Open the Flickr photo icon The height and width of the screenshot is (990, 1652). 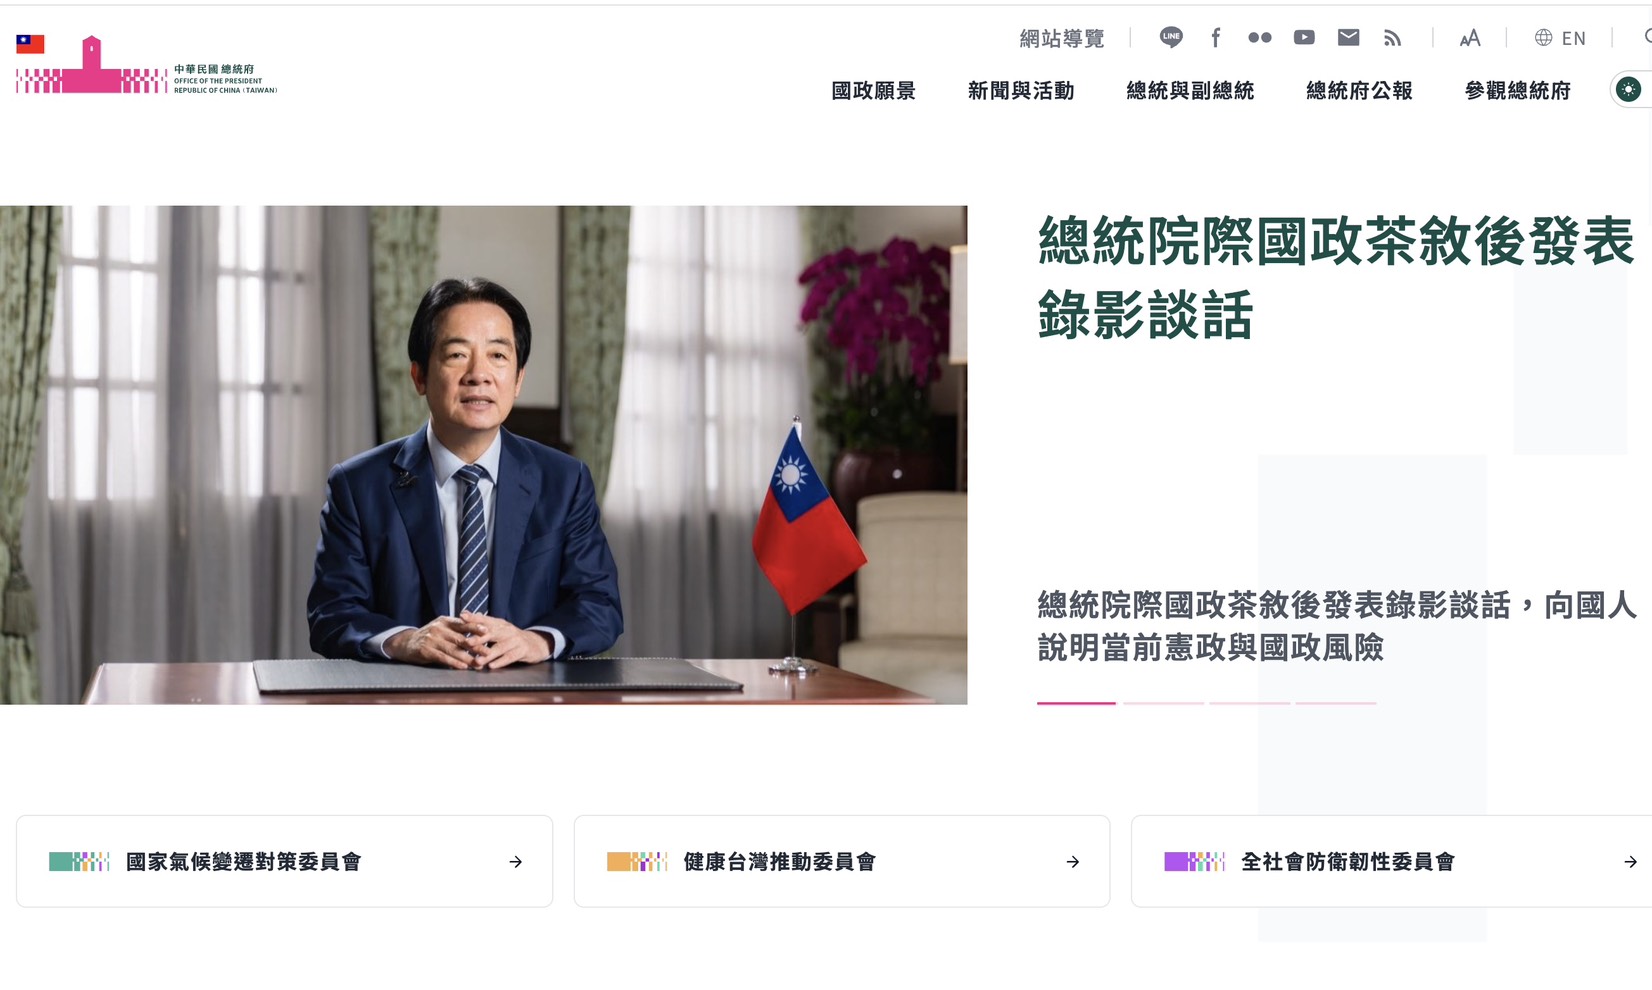pos(1260,38)
